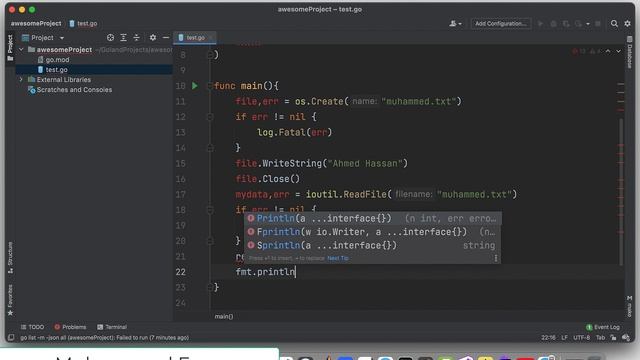640x360 pixels.
Task: Open the user account dropdown icon
Action: coord(455,24)
